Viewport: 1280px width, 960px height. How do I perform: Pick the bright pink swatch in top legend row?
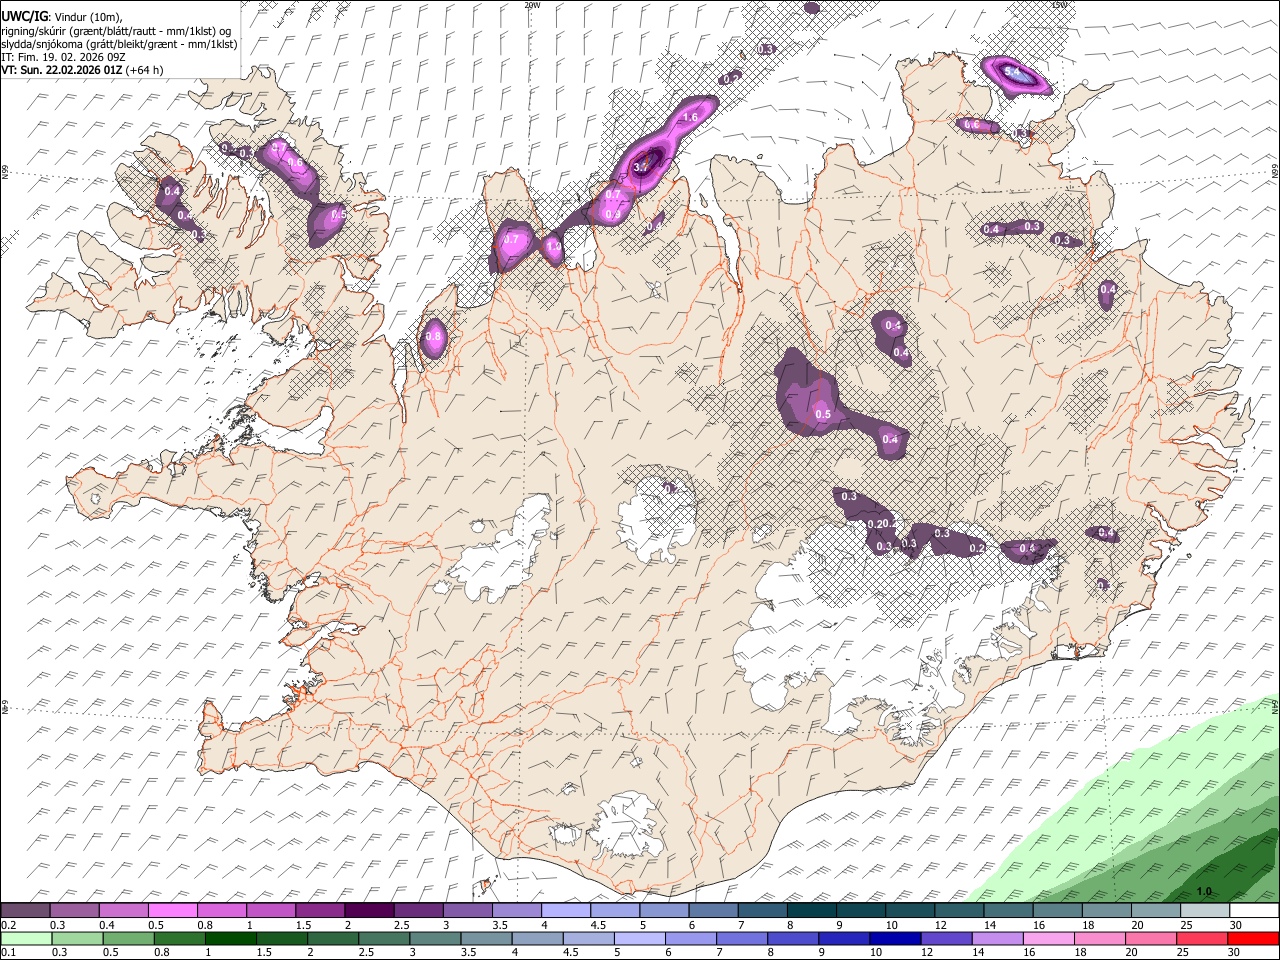pyautogui.click(x=173, y=911)
